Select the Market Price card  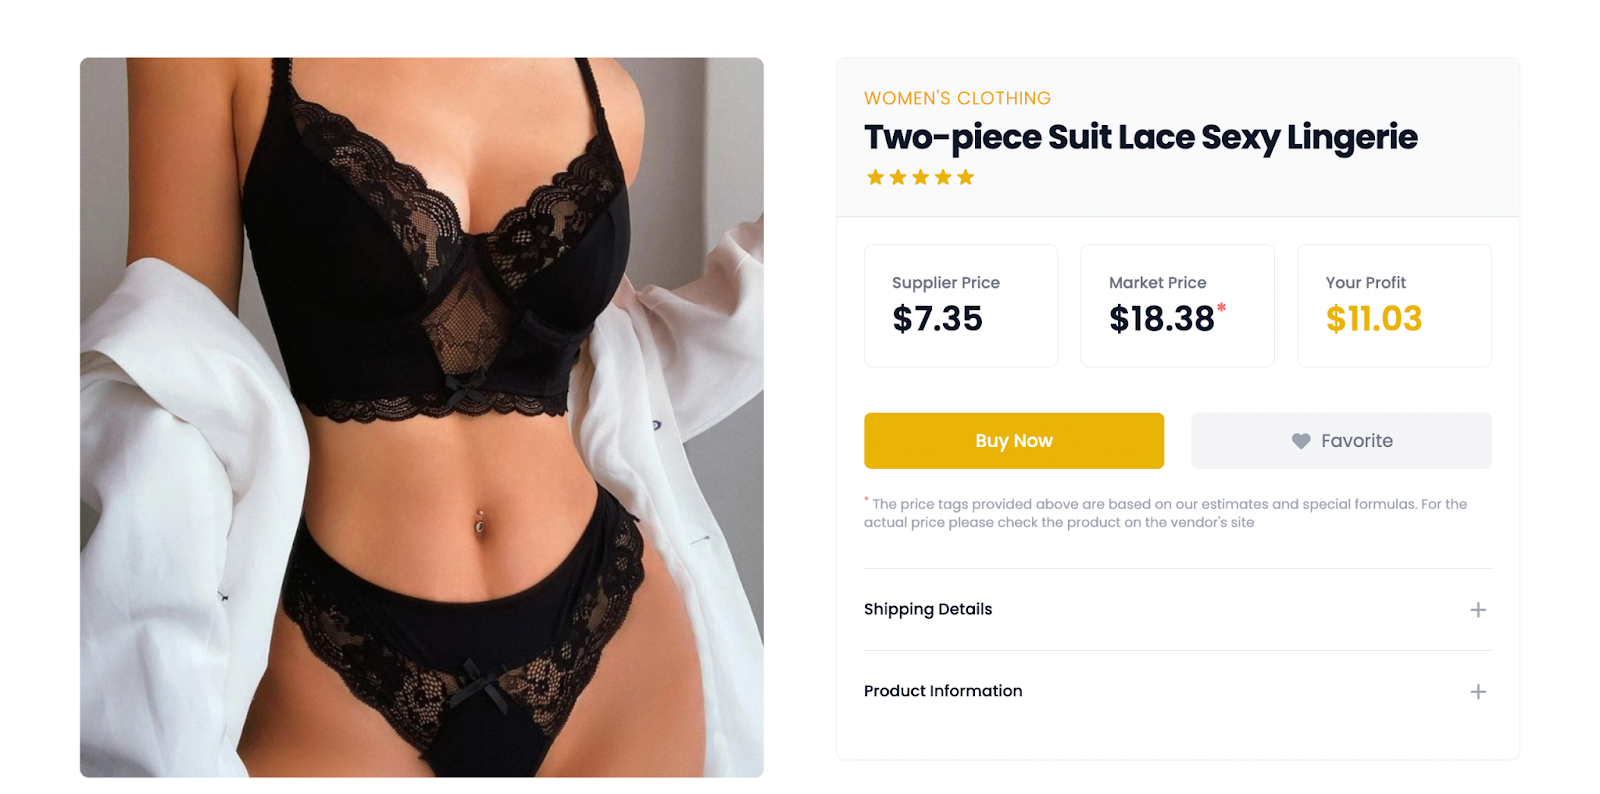click(1177, 306)
